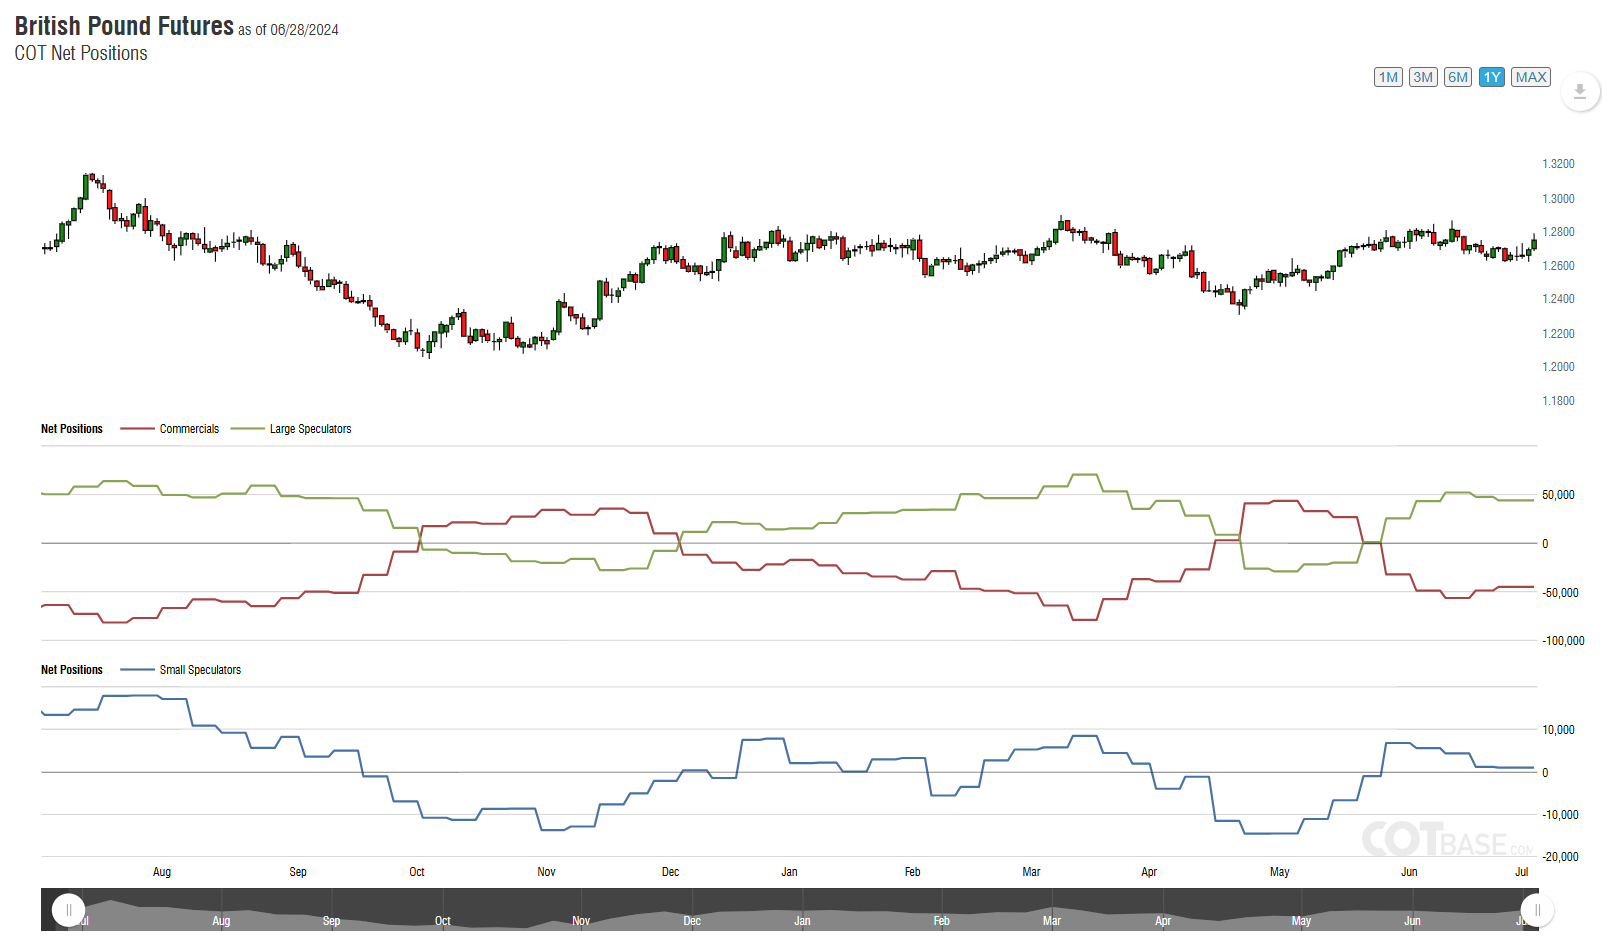Click the green line swatch beside Large Speculators

click(247, 429)
